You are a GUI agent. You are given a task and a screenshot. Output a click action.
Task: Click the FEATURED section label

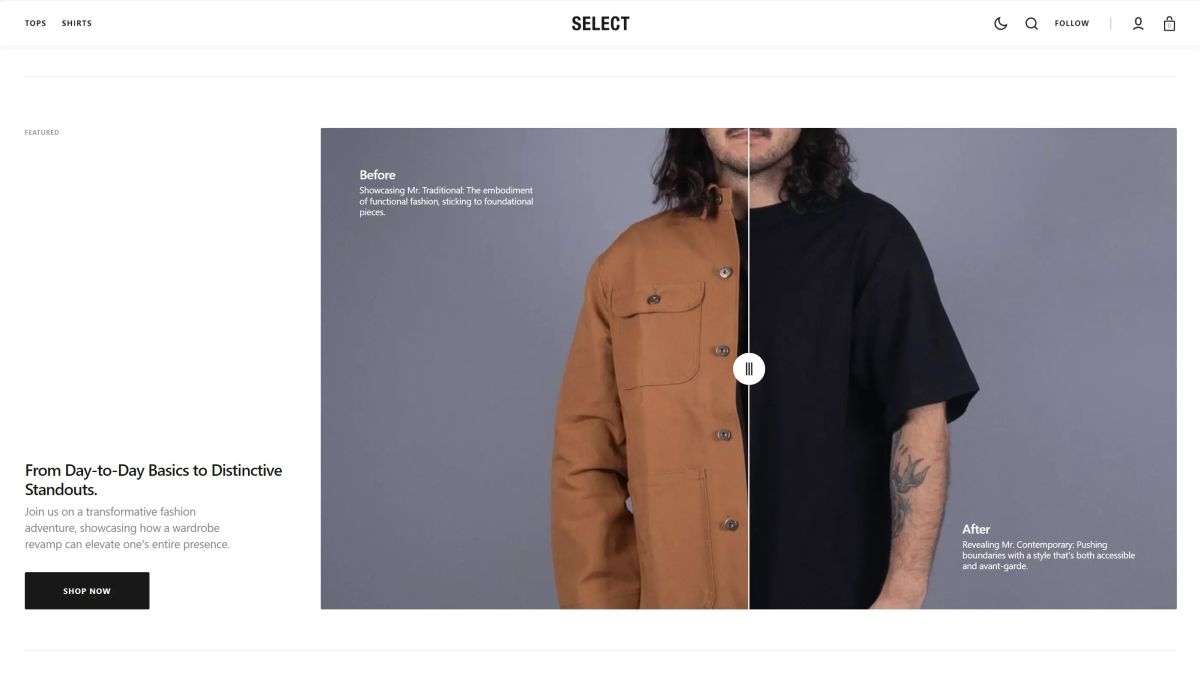tap(42, 132)
